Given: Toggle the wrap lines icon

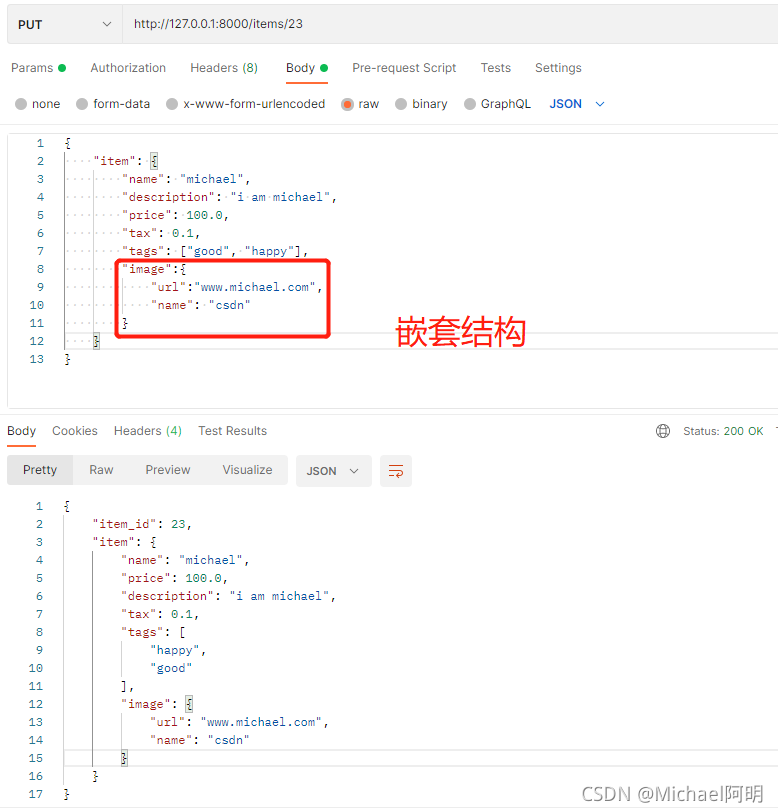Looking at the screenshot, I should (396, 471).
